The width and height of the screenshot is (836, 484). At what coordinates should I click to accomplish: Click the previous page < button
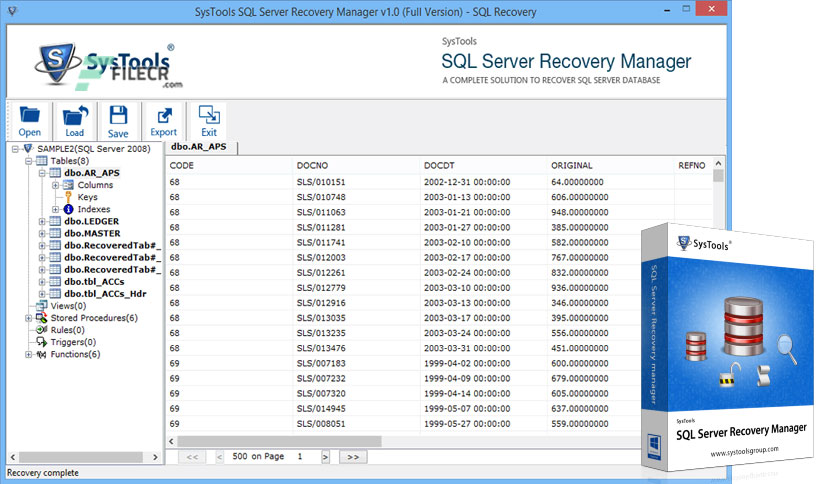pyautogui.click(x=220, y=457)
